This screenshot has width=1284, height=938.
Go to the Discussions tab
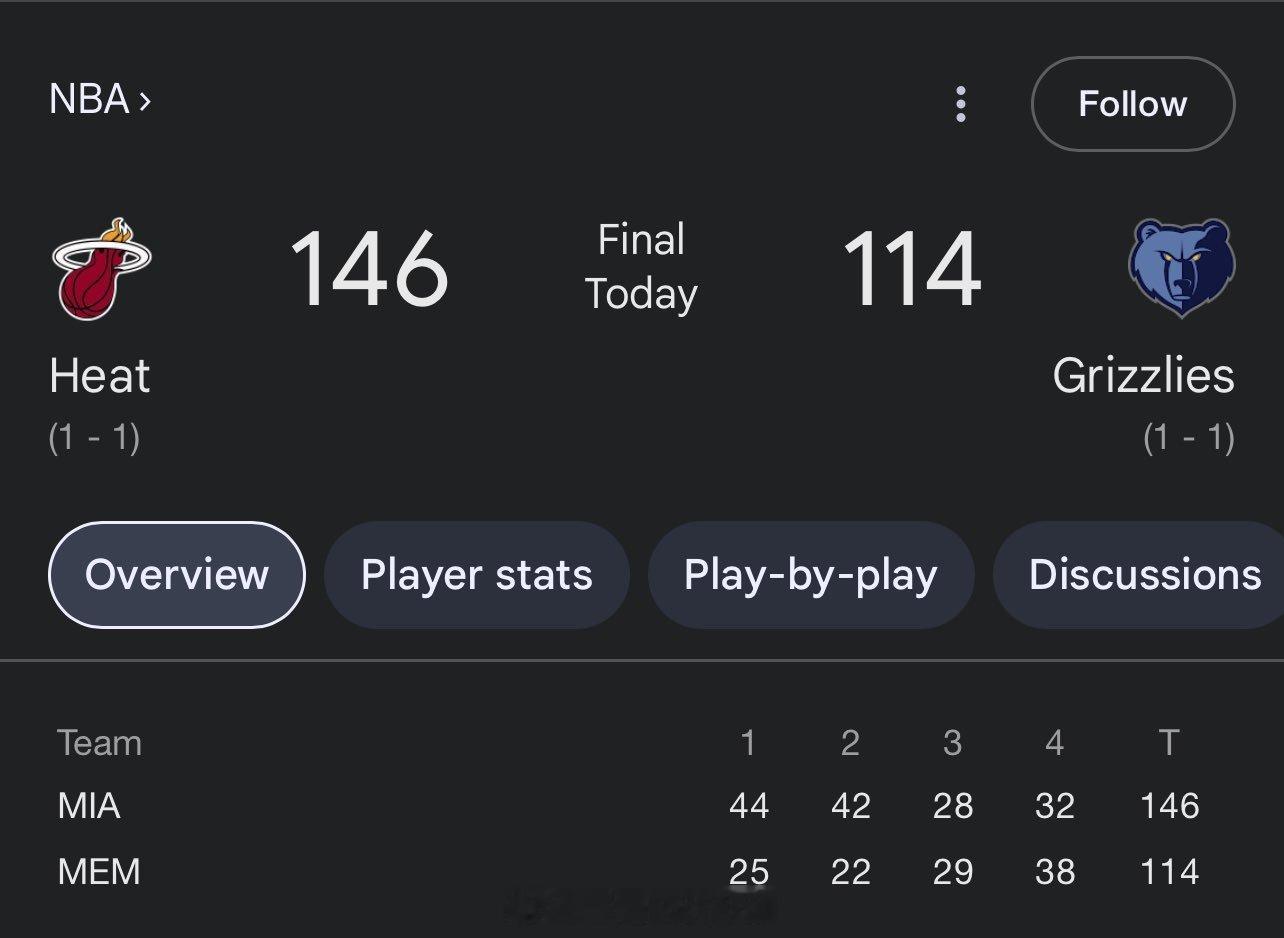(x=1144, y=575)
